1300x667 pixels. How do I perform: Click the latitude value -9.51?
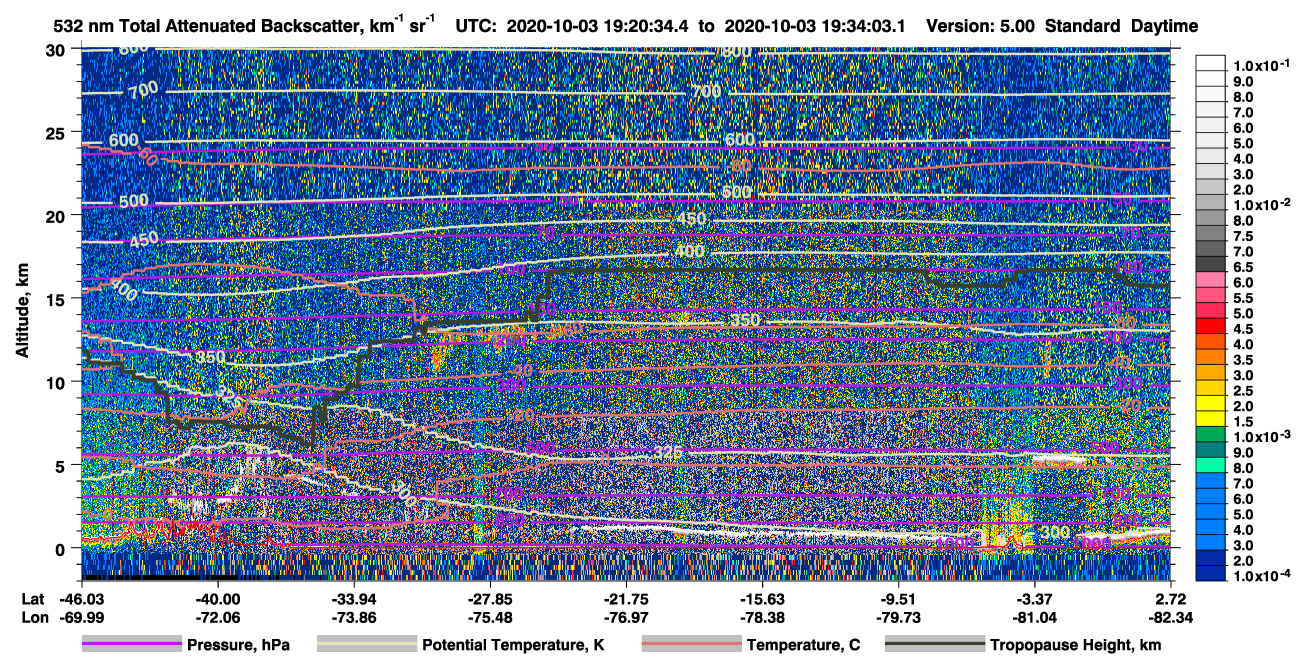[899, 599]
